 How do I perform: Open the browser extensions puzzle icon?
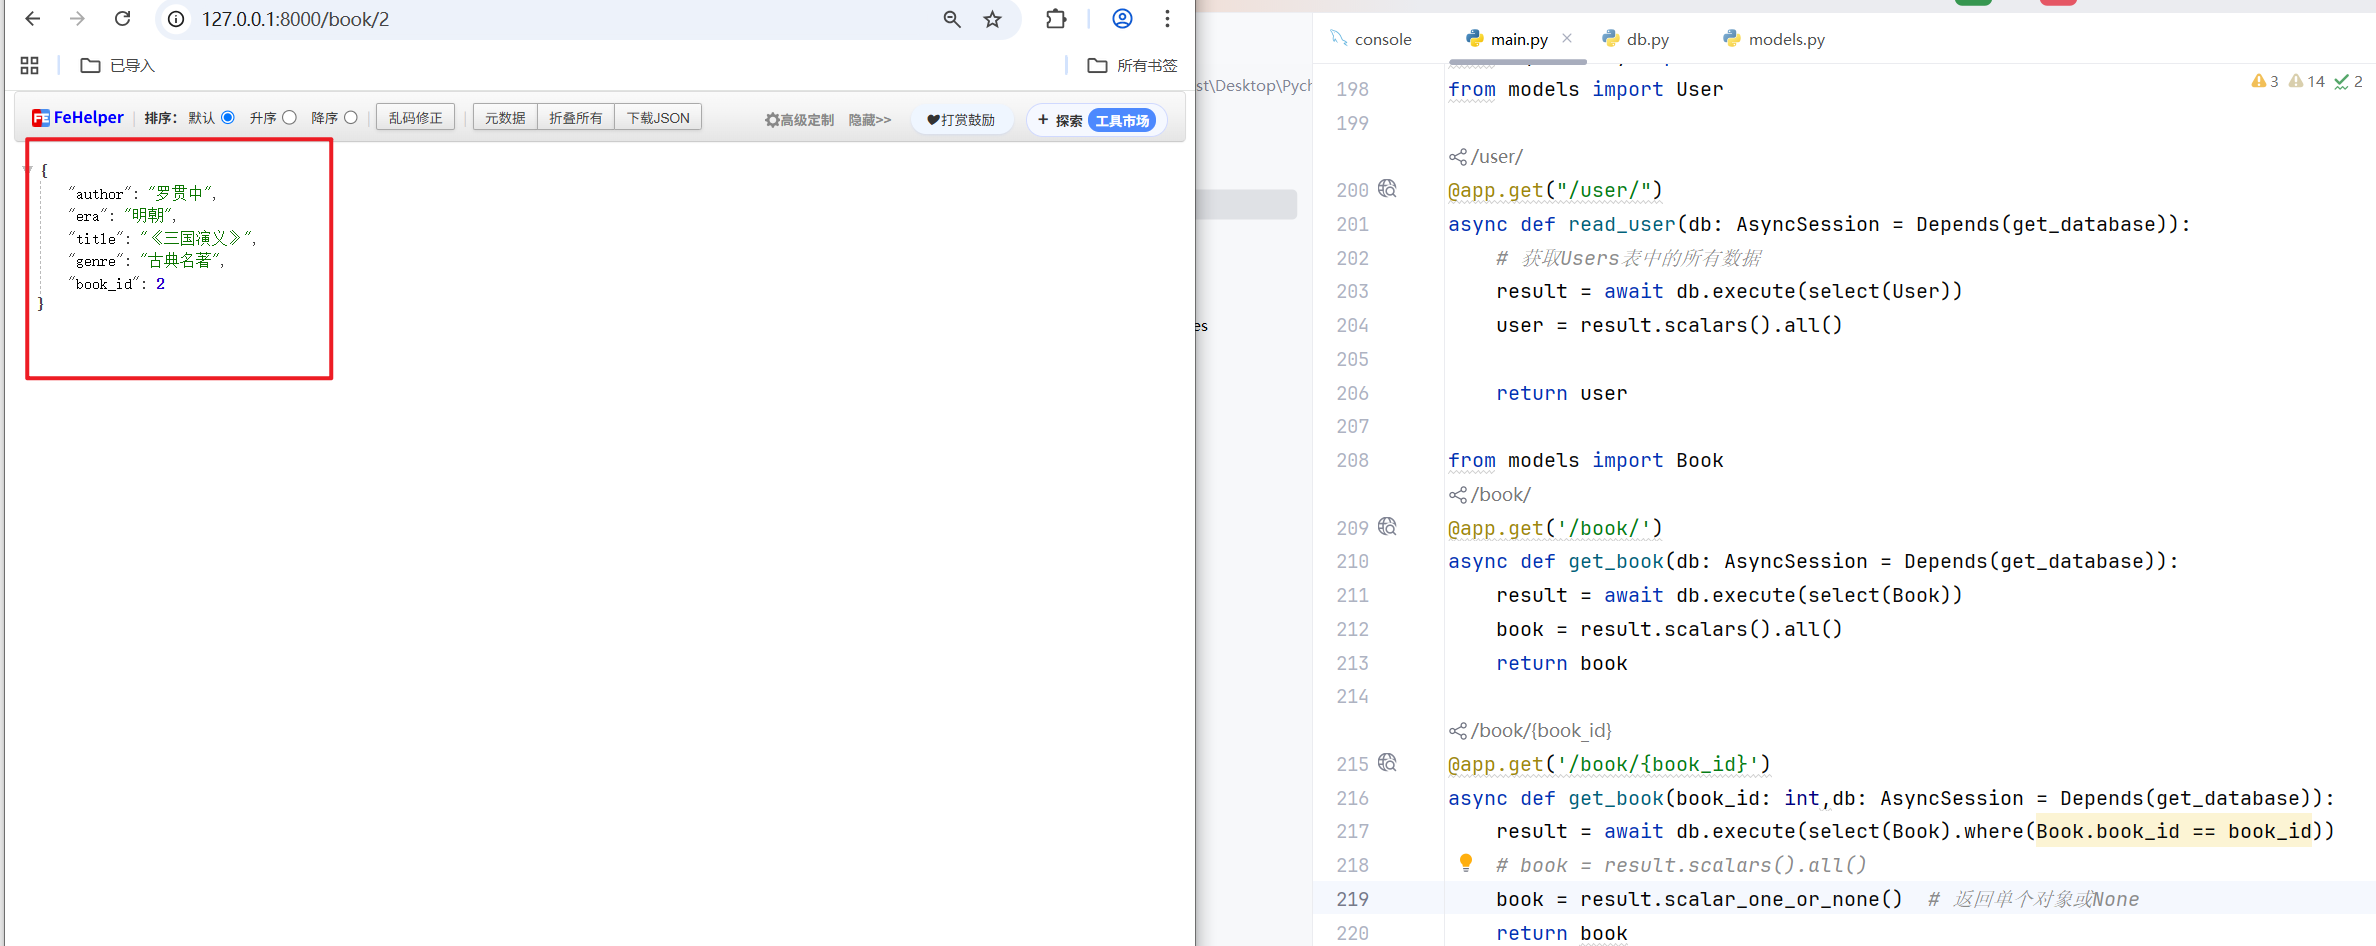coord(1056,19)
